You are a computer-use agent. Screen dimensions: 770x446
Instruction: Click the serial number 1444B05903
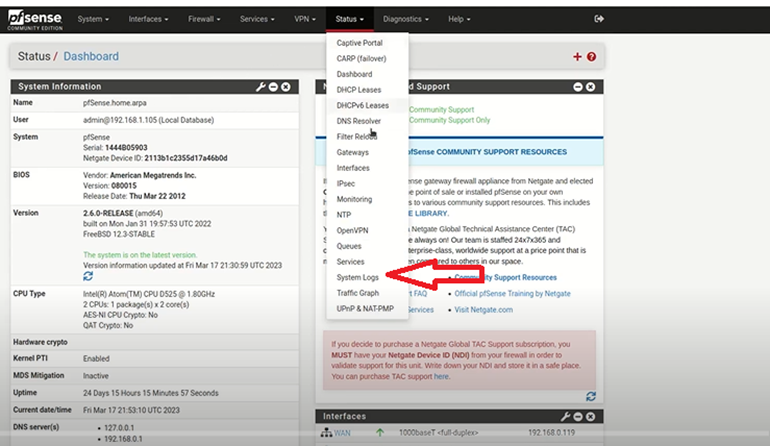[126, 147]
